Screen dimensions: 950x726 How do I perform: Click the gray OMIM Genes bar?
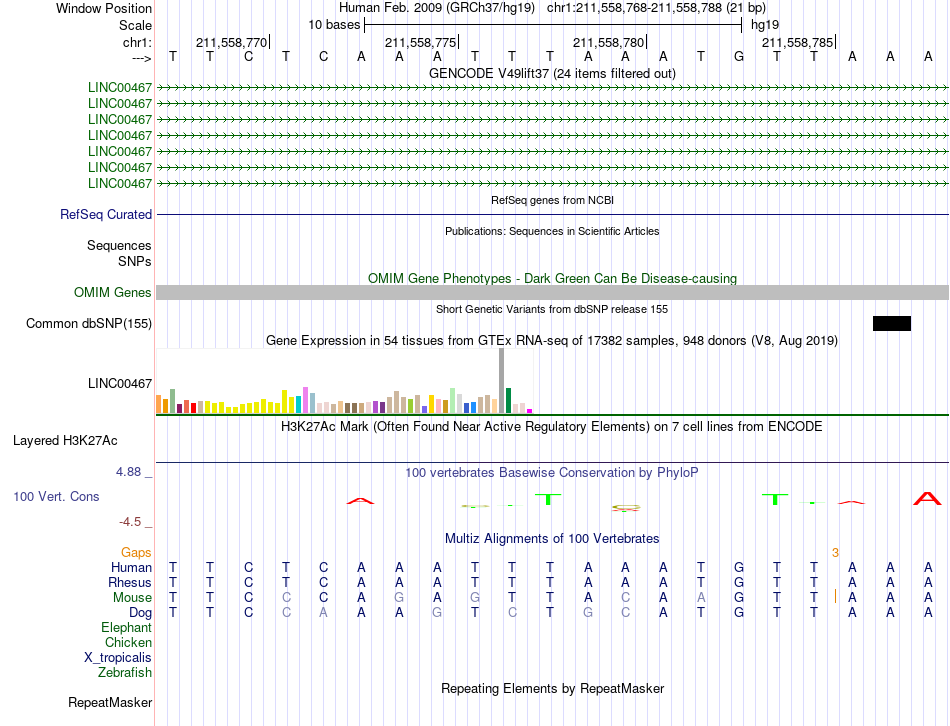point(553,293)
